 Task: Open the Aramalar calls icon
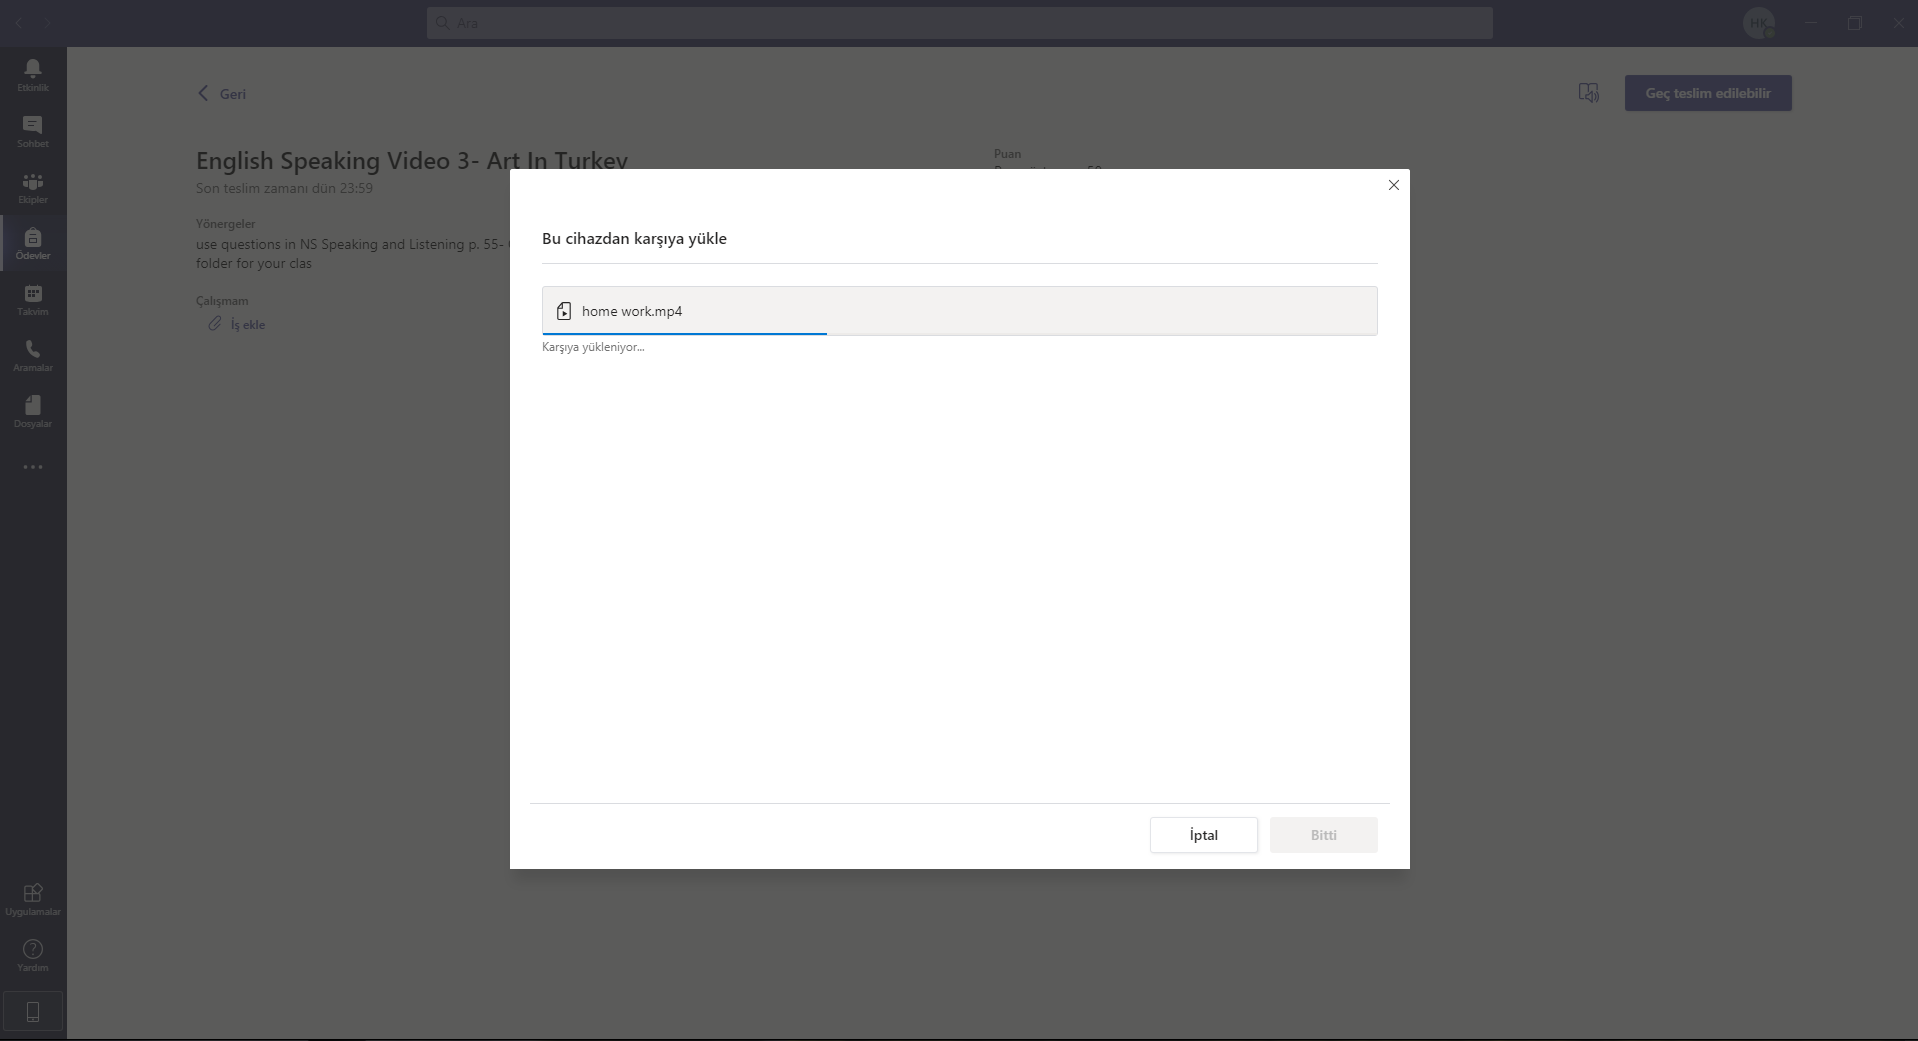(x=33, y=349)
